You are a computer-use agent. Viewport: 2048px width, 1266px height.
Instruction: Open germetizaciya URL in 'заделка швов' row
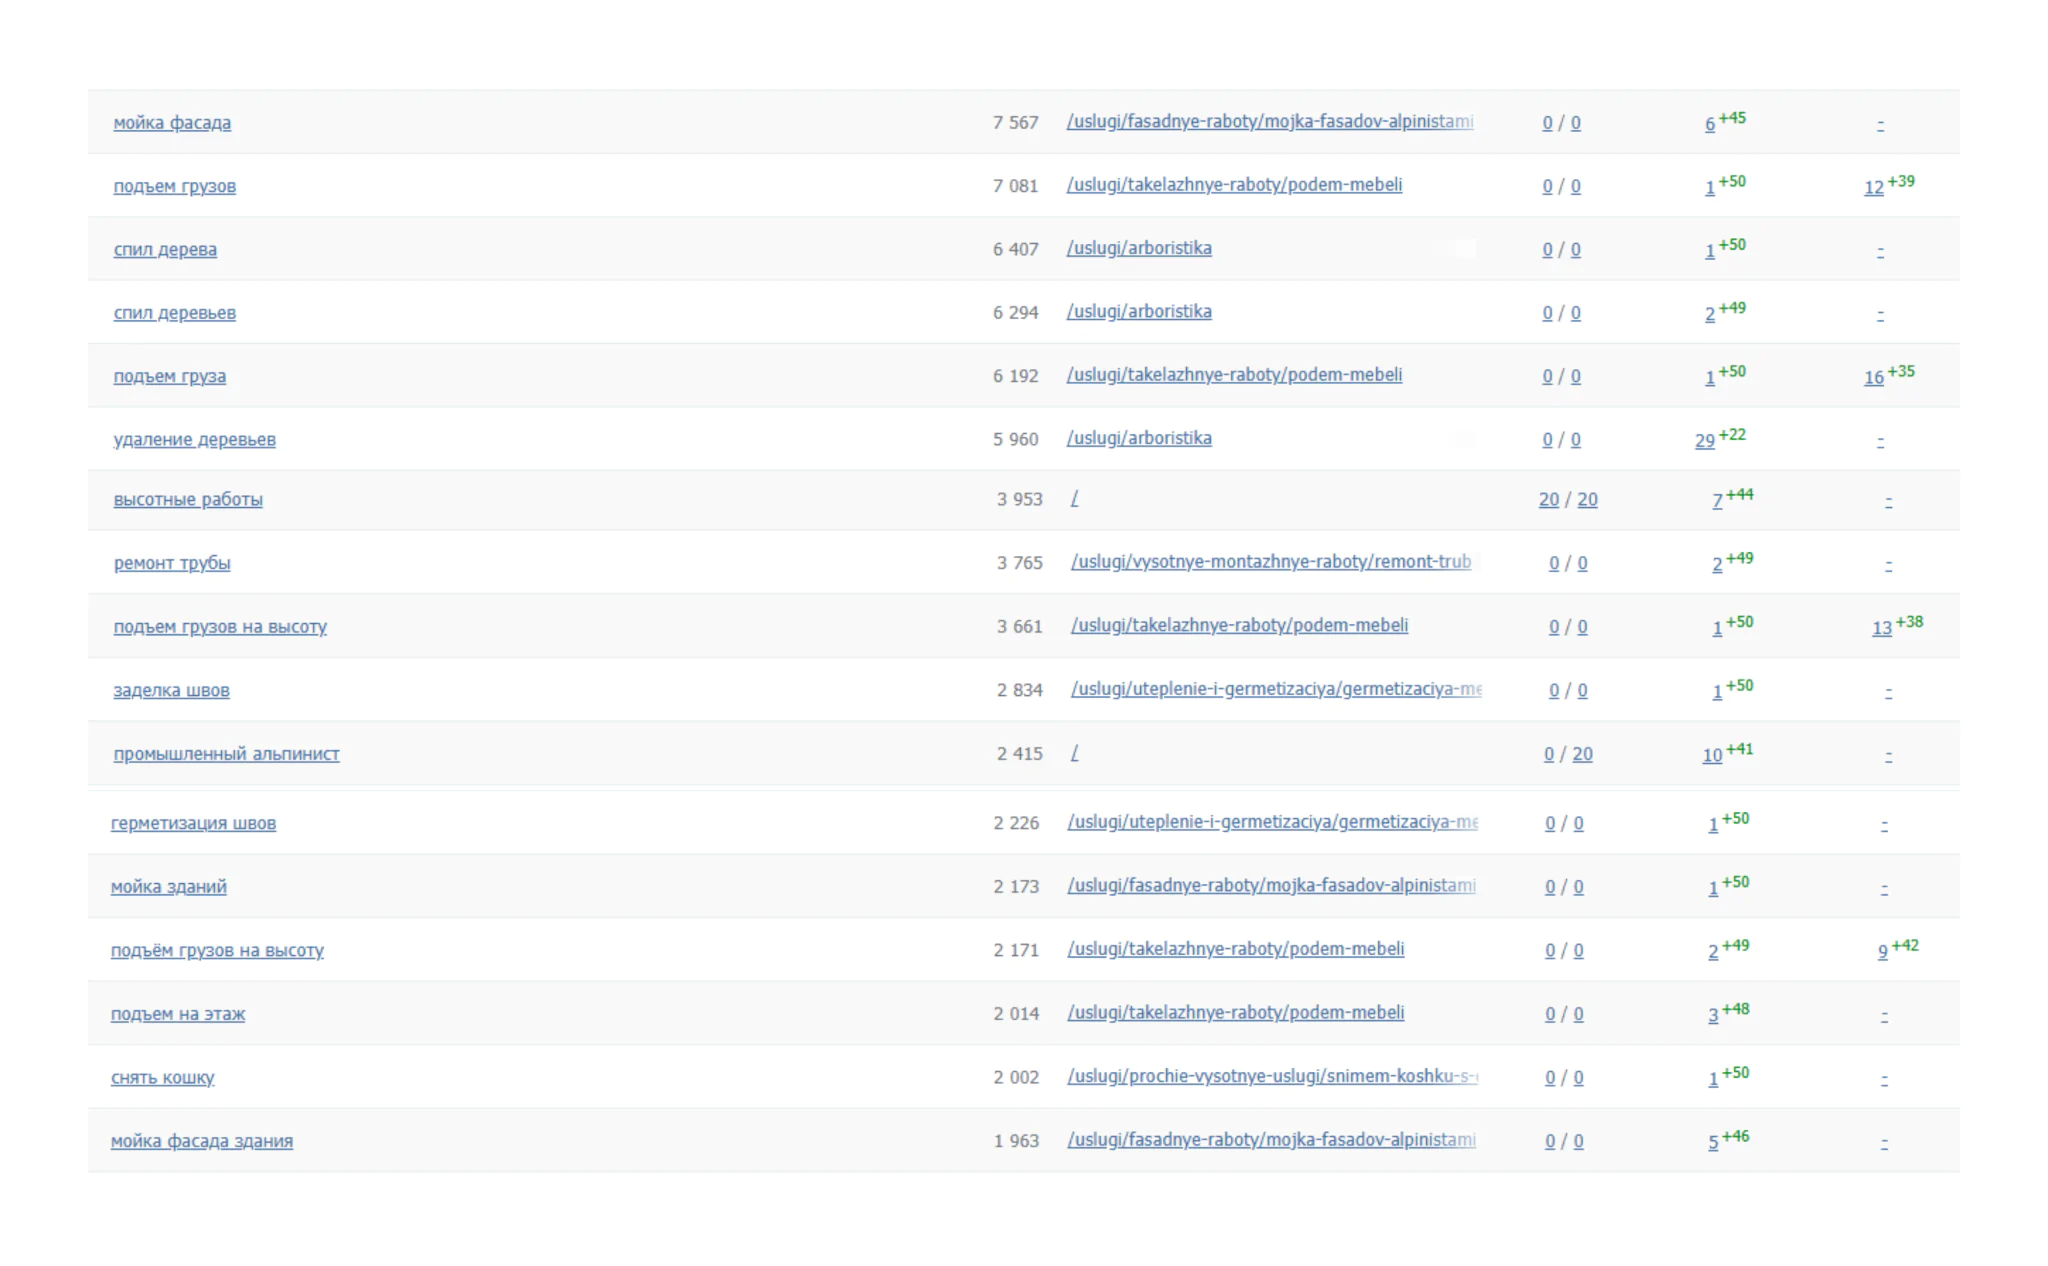[1276, 689]
